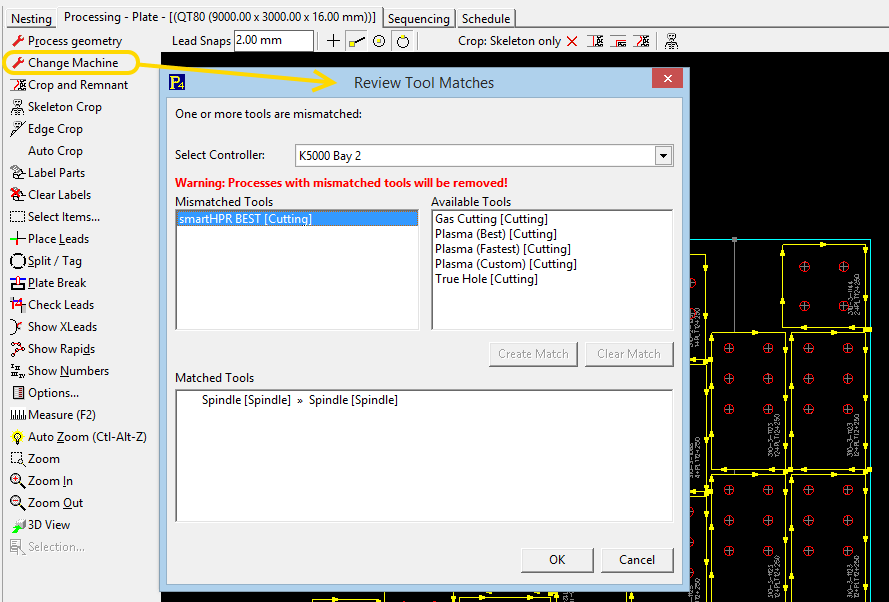Viewport: 889px width, 602px height.
Task: Click the skeleton icon in top toolbar
Action: pyautogui.click(x=671, y=41)
